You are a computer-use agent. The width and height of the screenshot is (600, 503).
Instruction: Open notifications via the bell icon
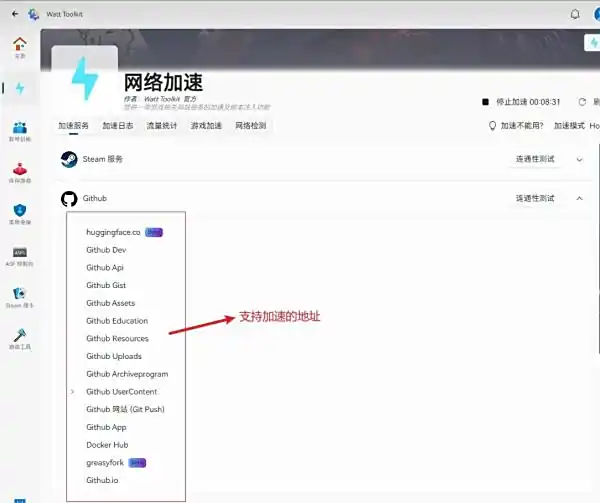click(575, 15)
